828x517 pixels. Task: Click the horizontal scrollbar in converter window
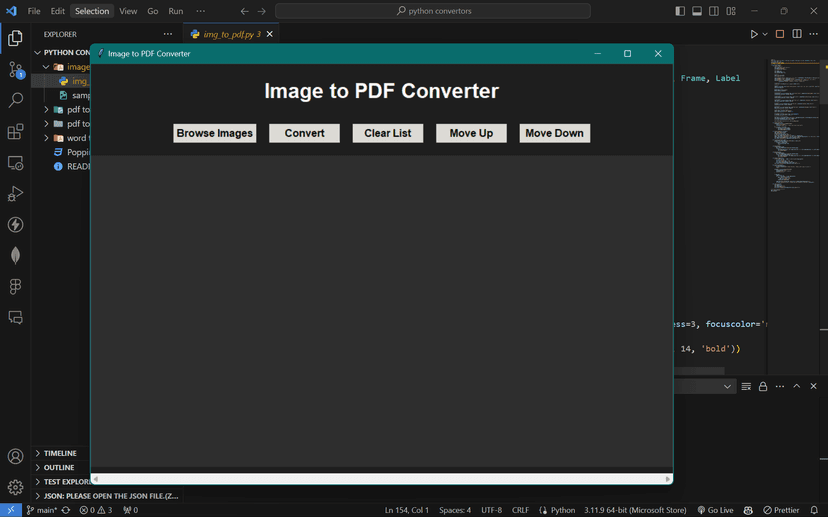coord(381,479)
